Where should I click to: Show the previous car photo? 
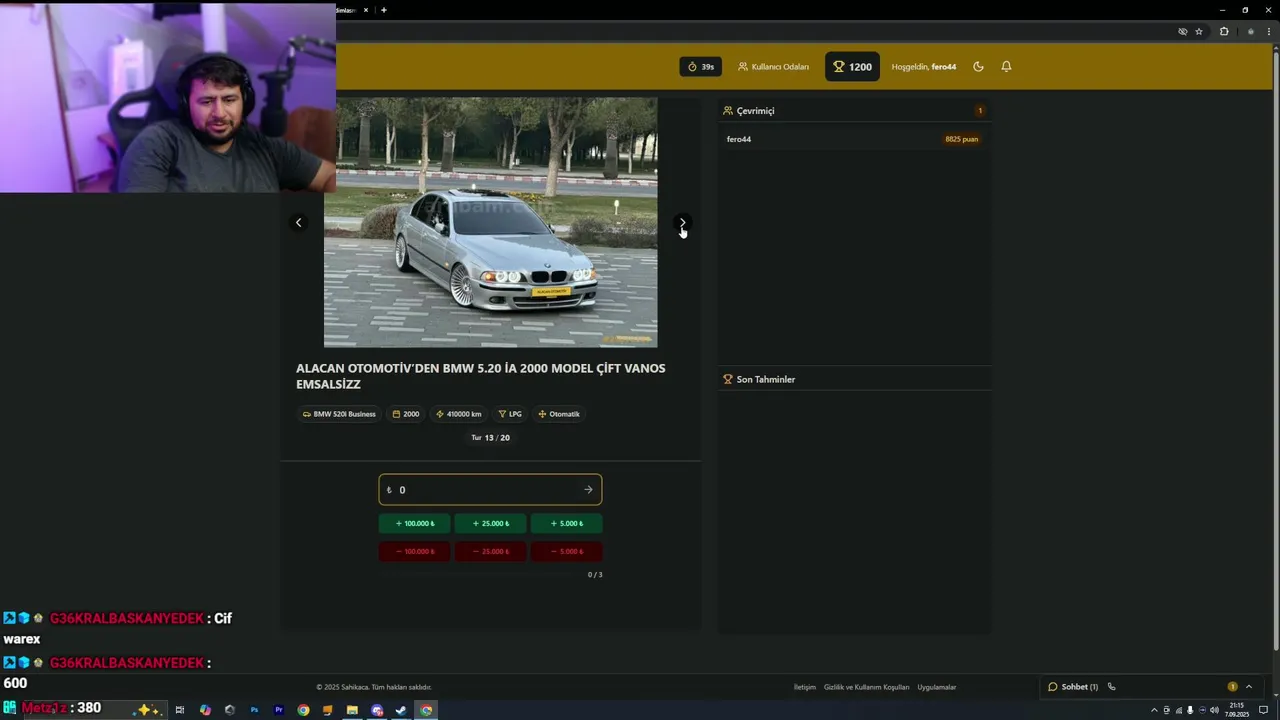click(x=298, y=222)
